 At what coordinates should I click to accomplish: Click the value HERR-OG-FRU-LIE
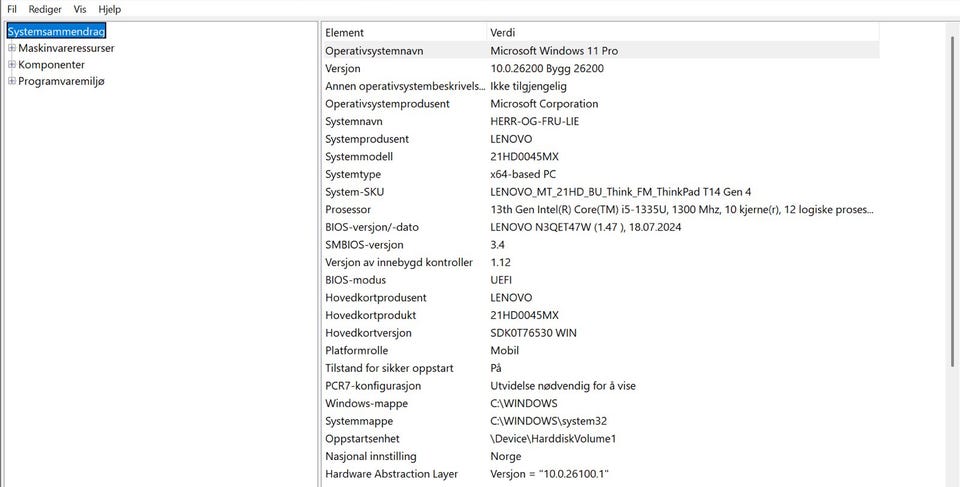pos(534,121)
